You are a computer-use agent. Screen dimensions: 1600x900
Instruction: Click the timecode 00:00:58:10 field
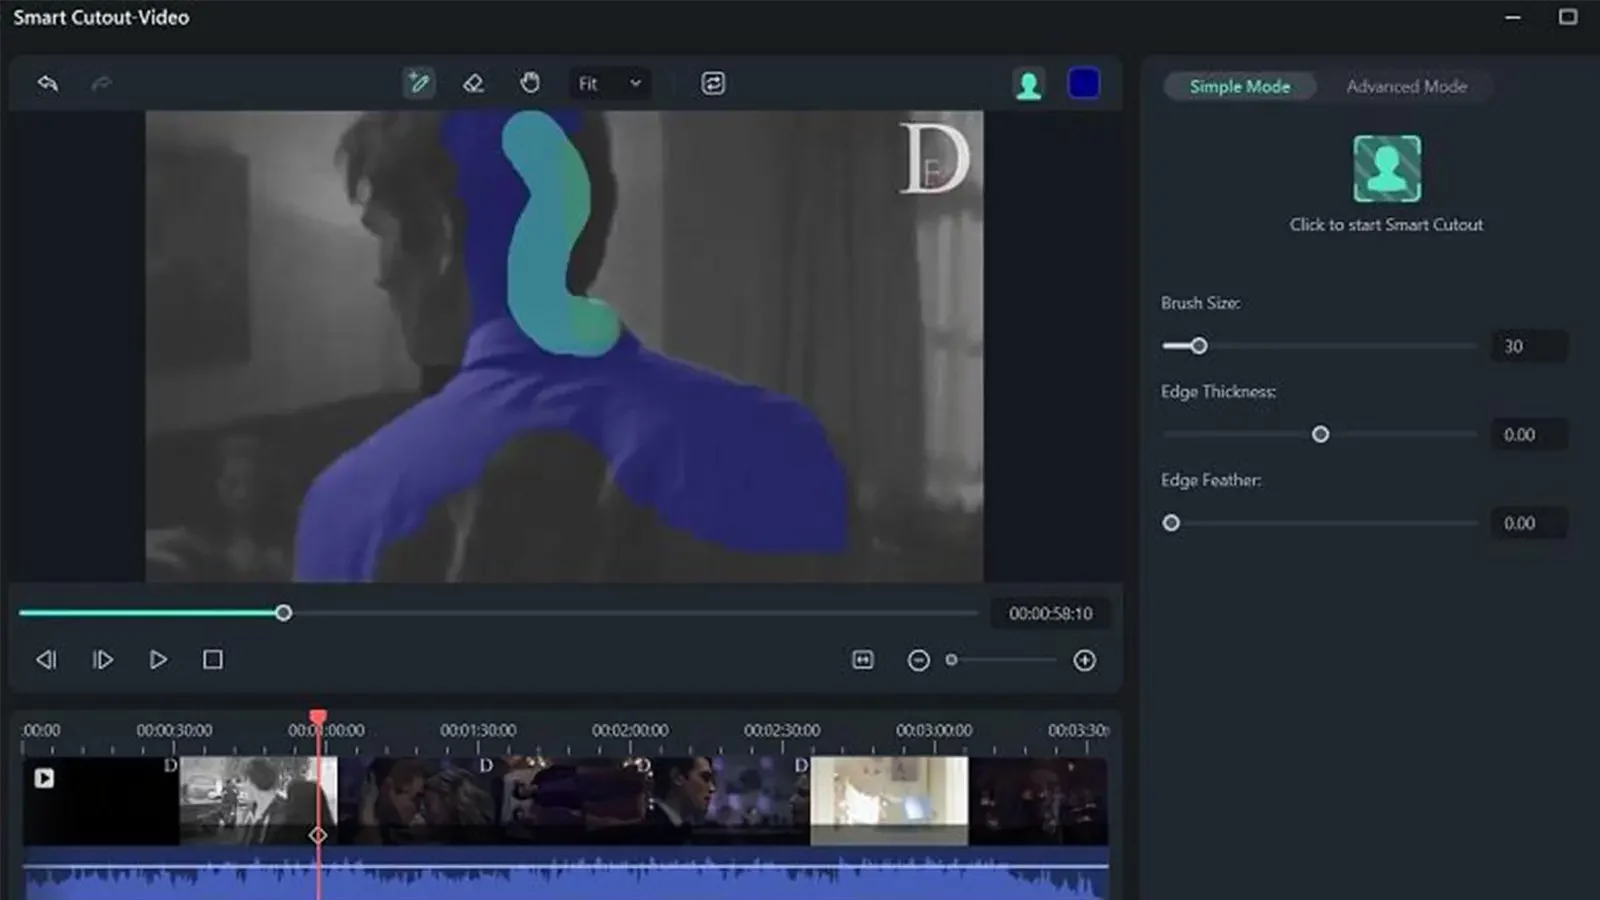(x=1050, y=613)
